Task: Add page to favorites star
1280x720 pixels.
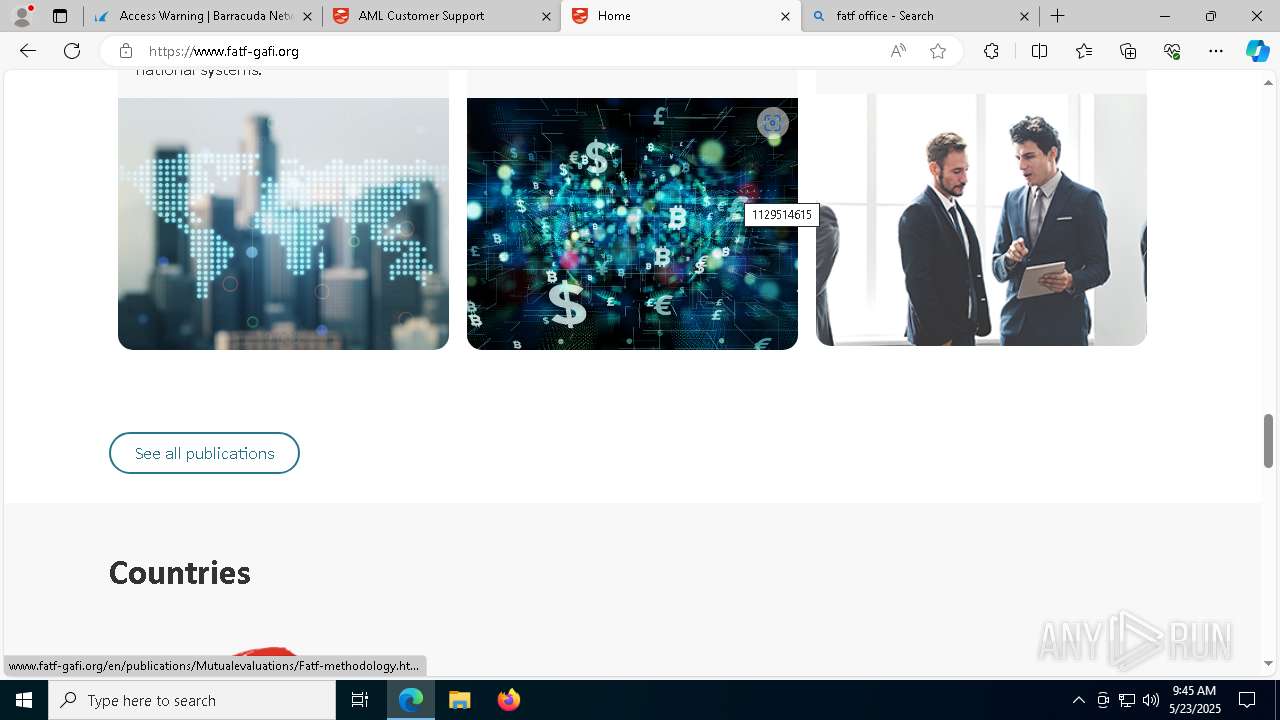Action: 938,51
